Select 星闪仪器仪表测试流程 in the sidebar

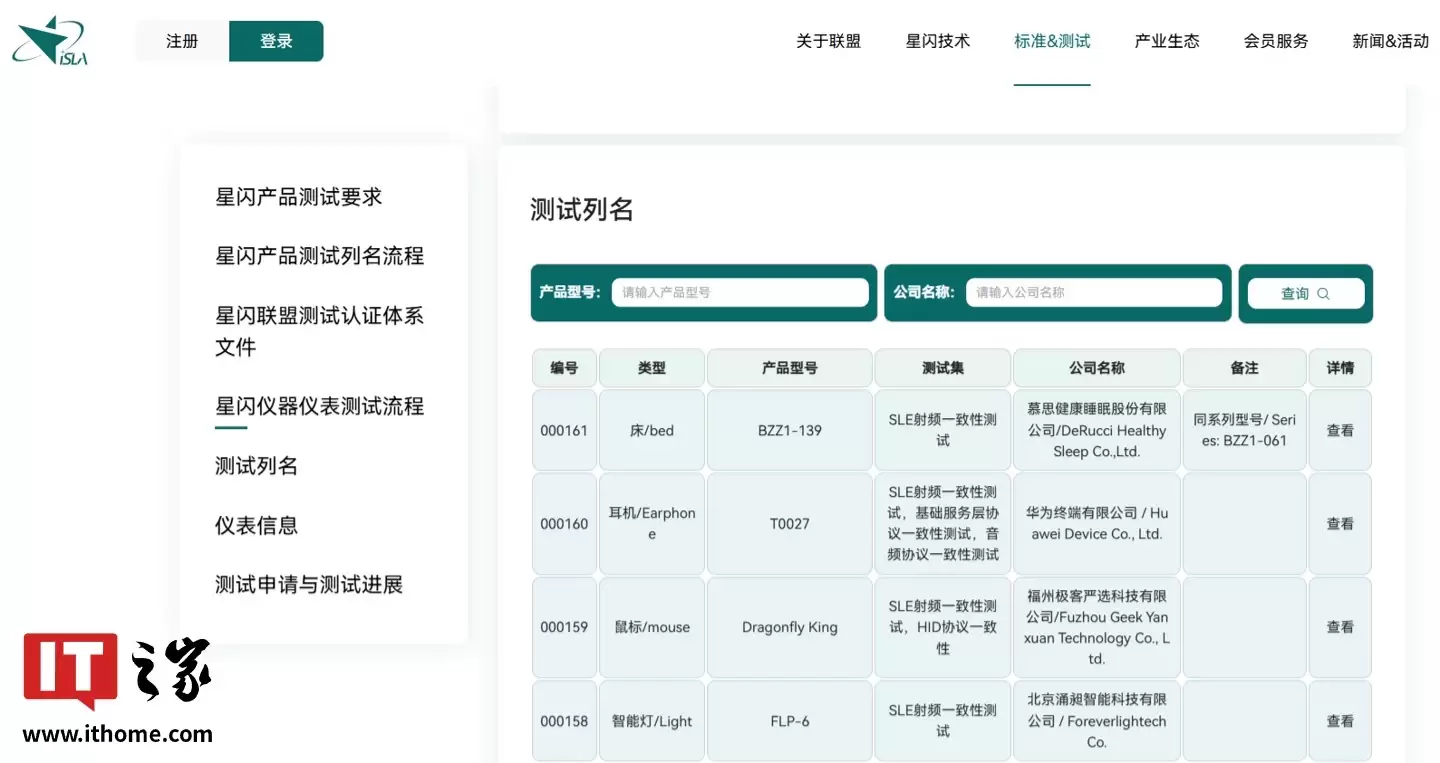pos(318,405)
